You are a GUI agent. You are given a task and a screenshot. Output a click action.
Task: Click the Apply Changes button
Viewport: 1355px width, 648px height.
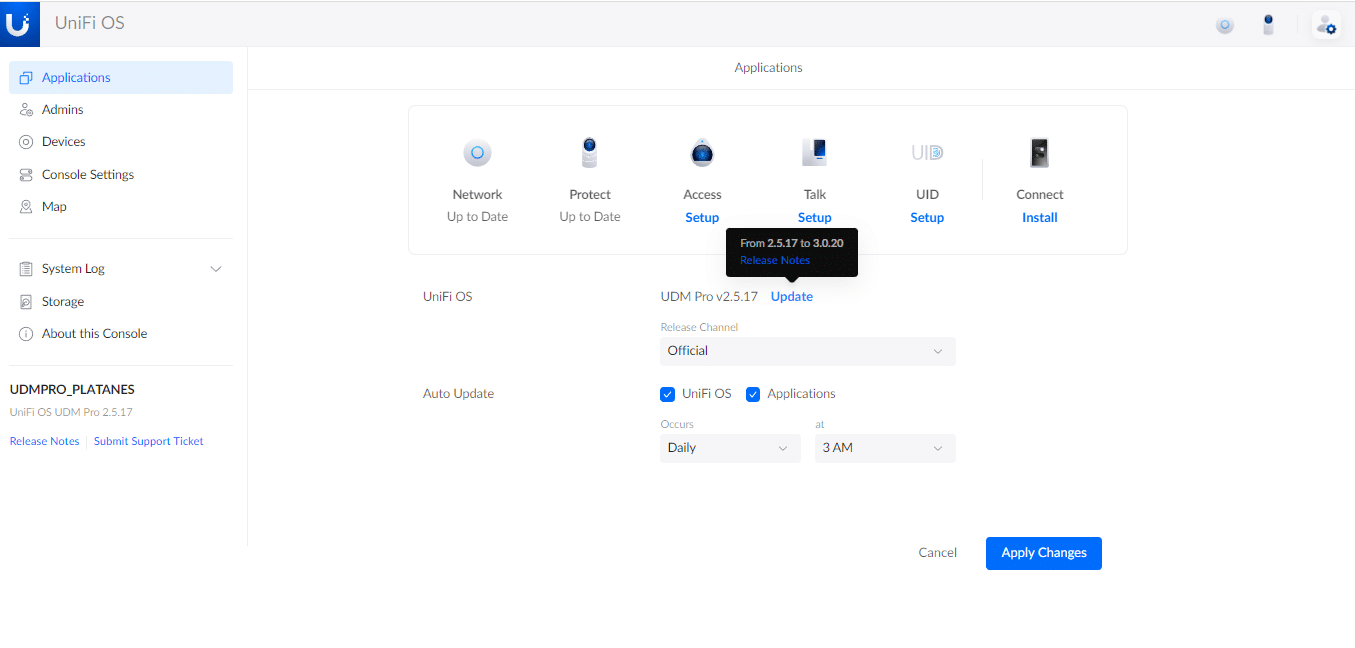(x=1043, y=552)
